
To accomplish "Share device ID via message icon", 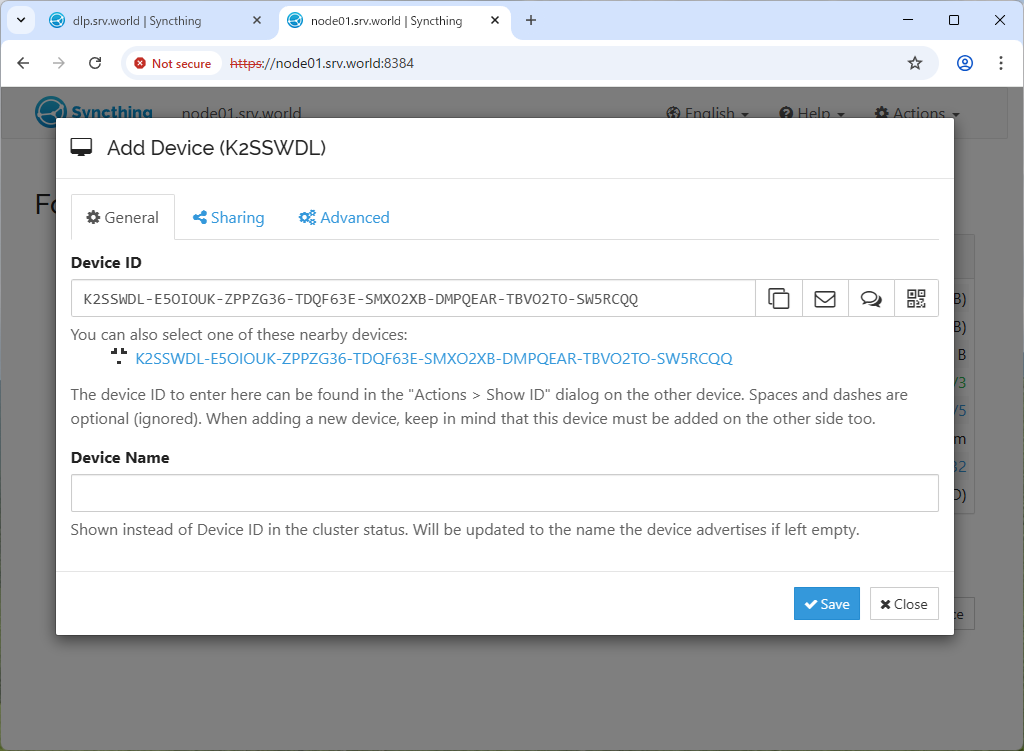I will (871, 298).
